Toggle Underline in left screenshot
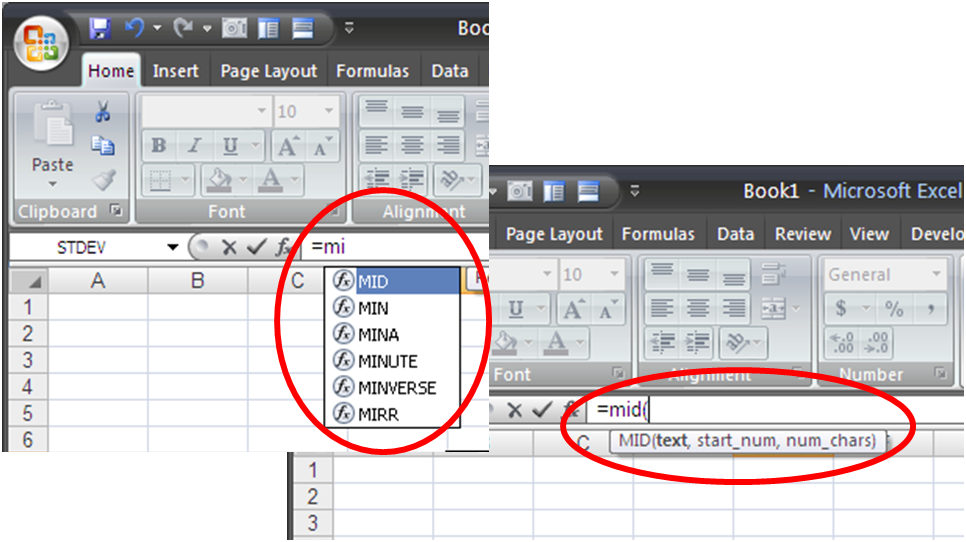966x542 pixels. coord(230,146)
